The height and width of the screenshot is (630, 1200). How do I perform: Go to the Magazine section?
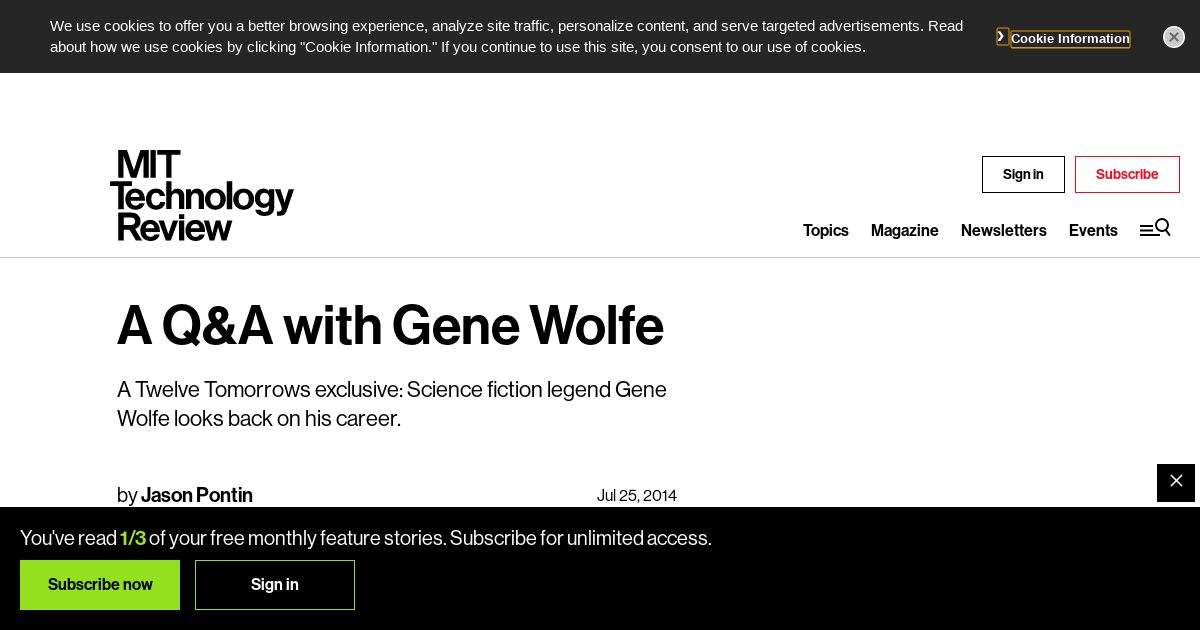click(904, 231)
